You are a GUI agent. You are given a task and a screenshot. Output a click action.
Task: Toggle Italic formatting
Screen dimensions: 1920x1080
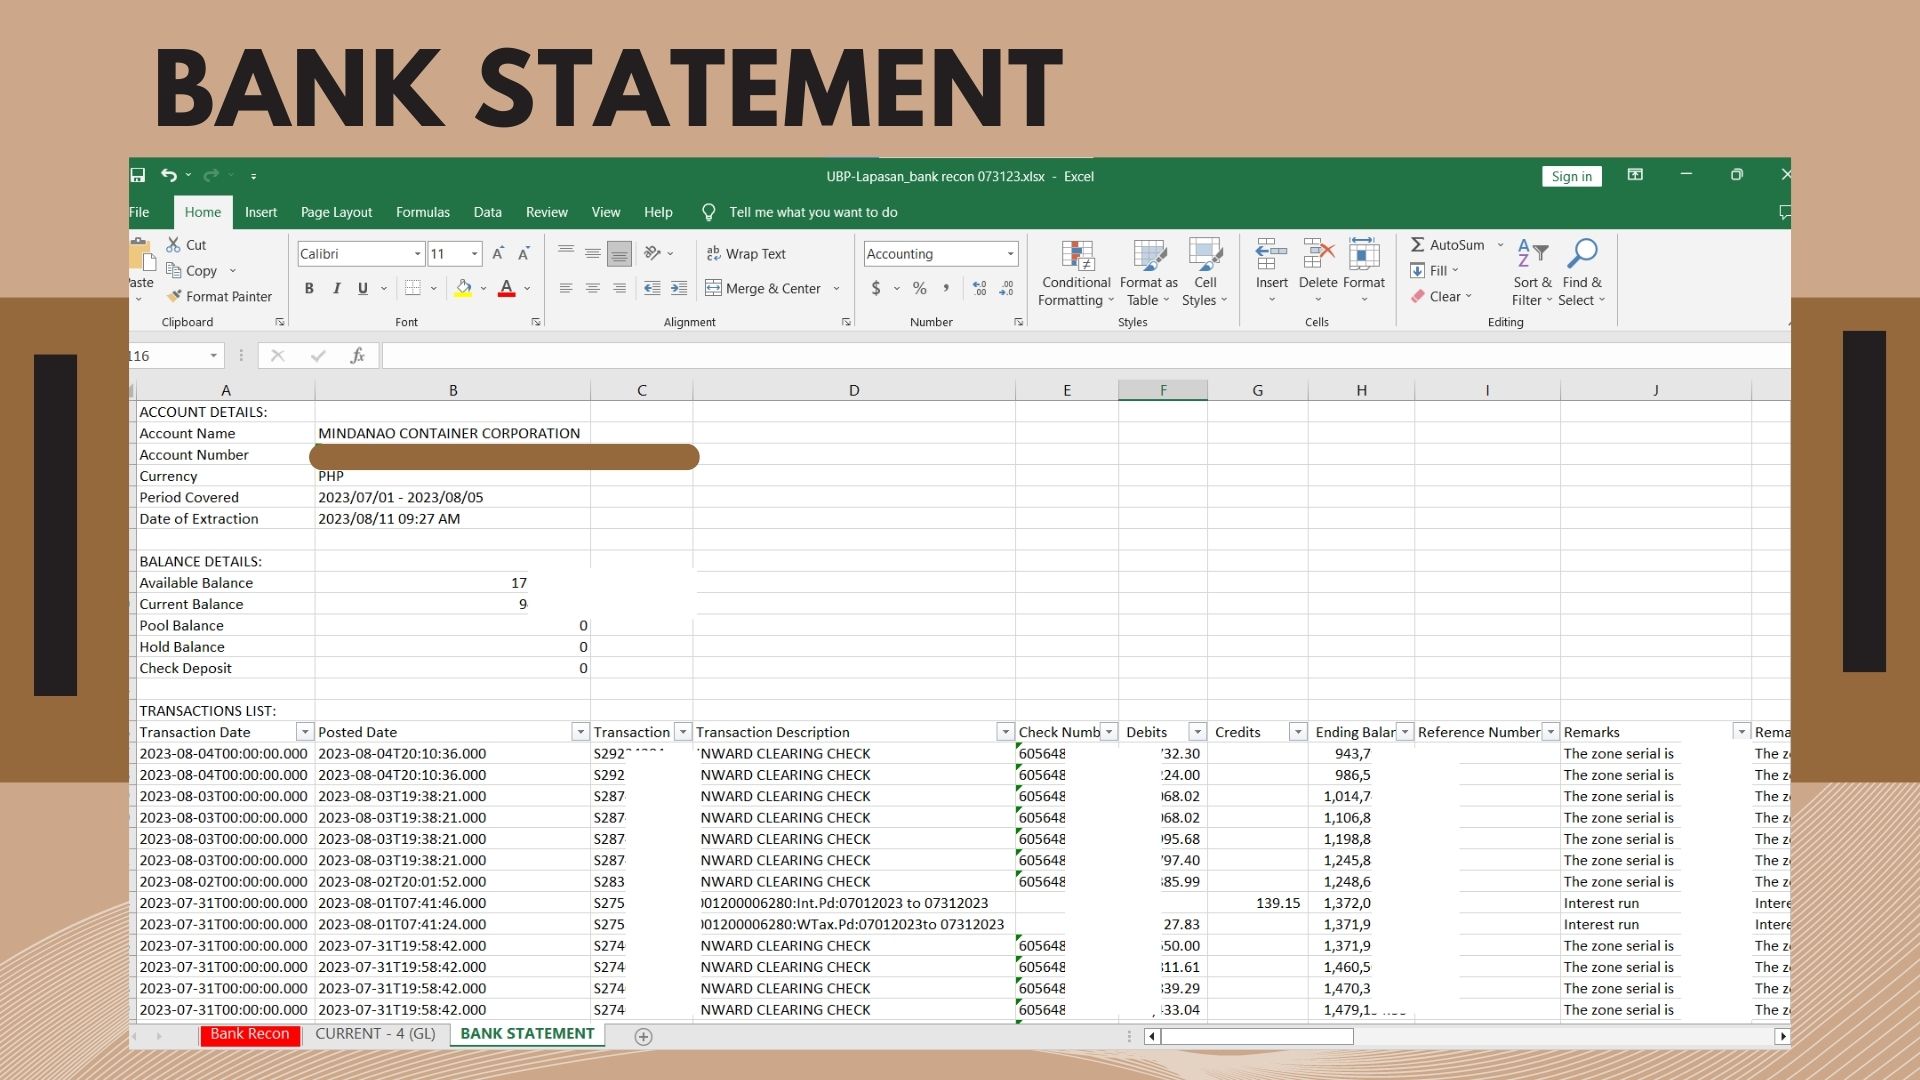[336, 288]
